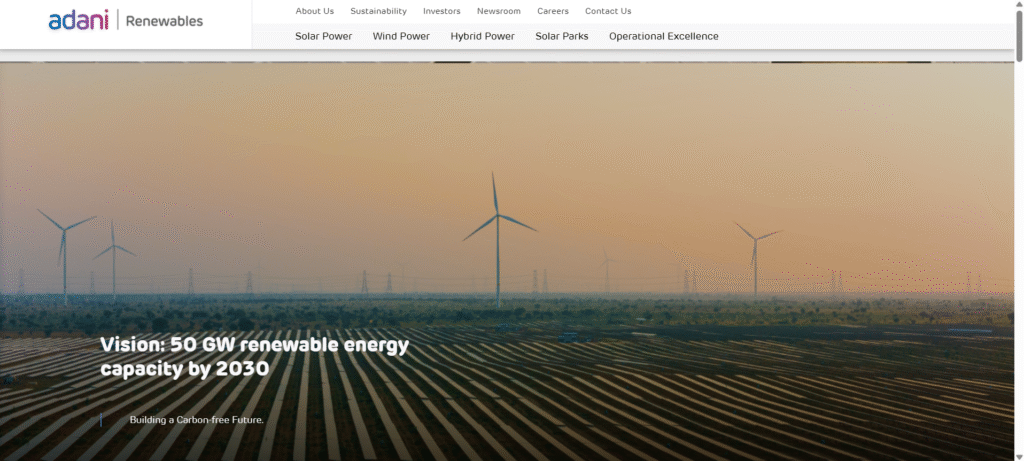Open the About Us page
1024x461 pixels.
(315, 11)
